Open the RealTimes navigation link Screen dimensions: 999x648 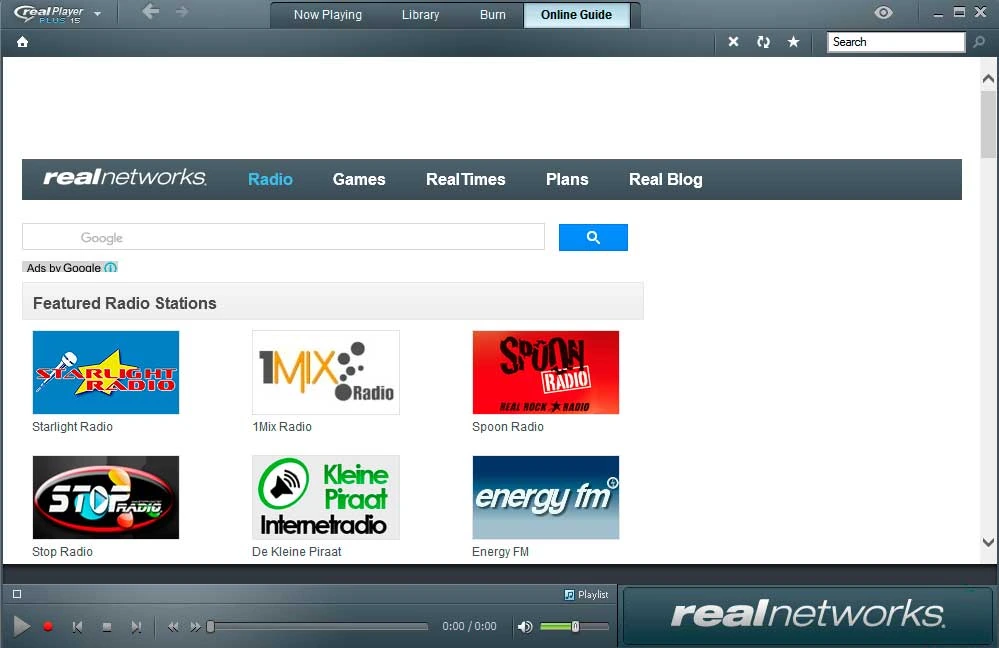pos(466,180)
